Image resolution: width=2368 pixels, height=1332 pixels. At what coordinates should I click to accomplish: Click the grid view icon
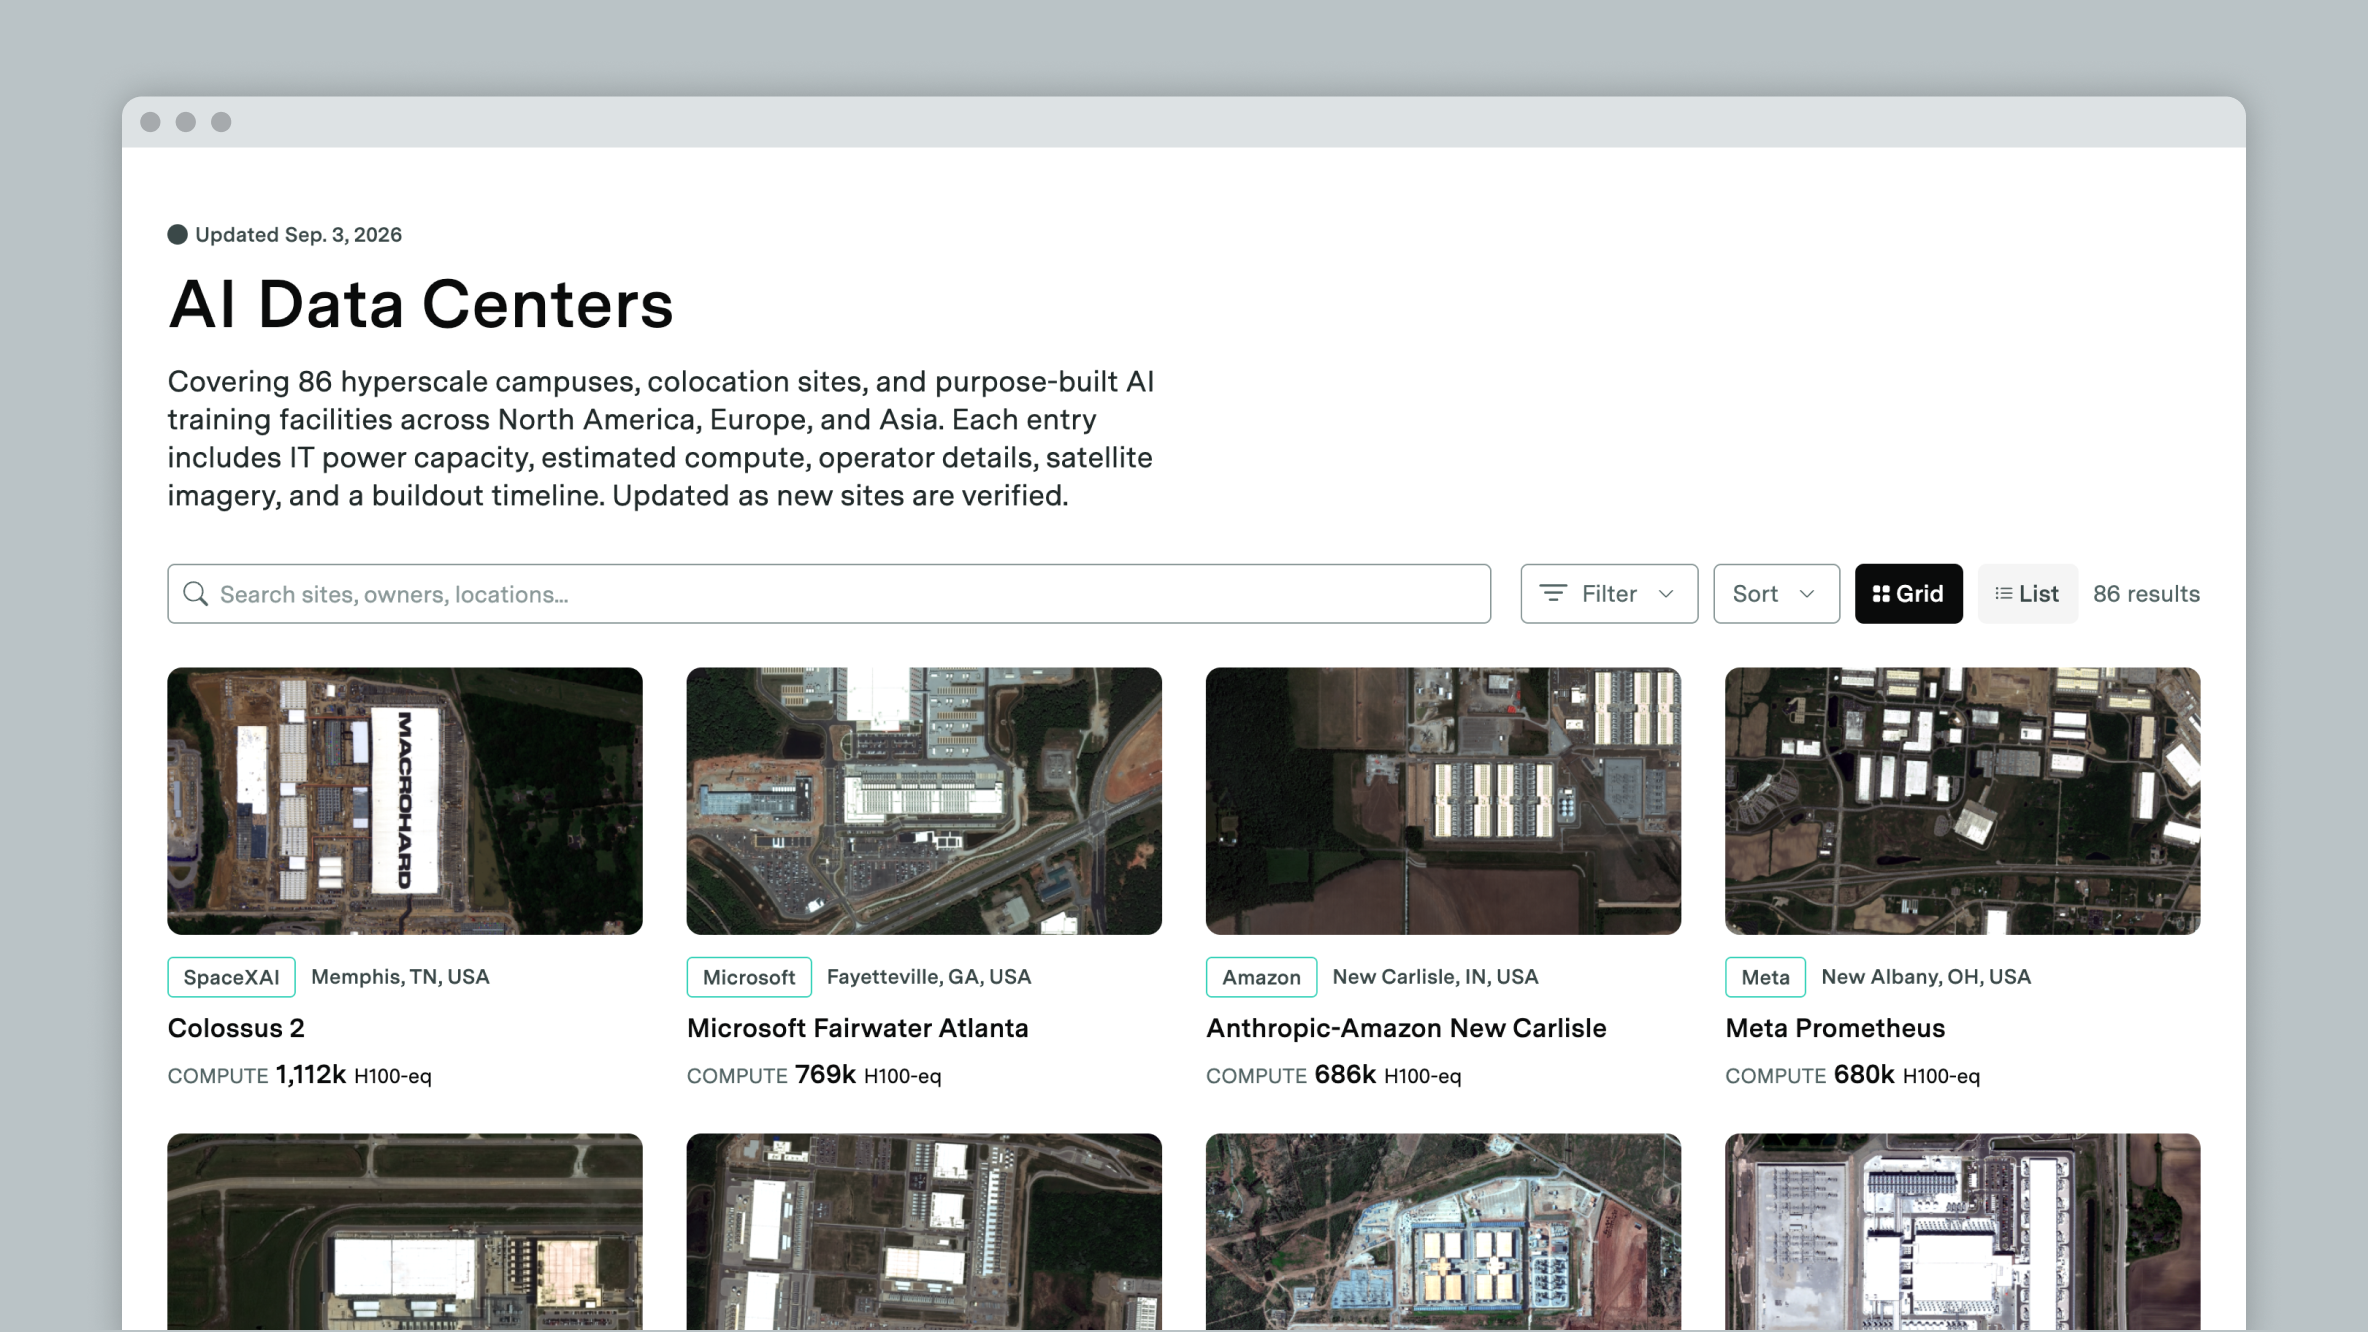tap(1881, 594)
